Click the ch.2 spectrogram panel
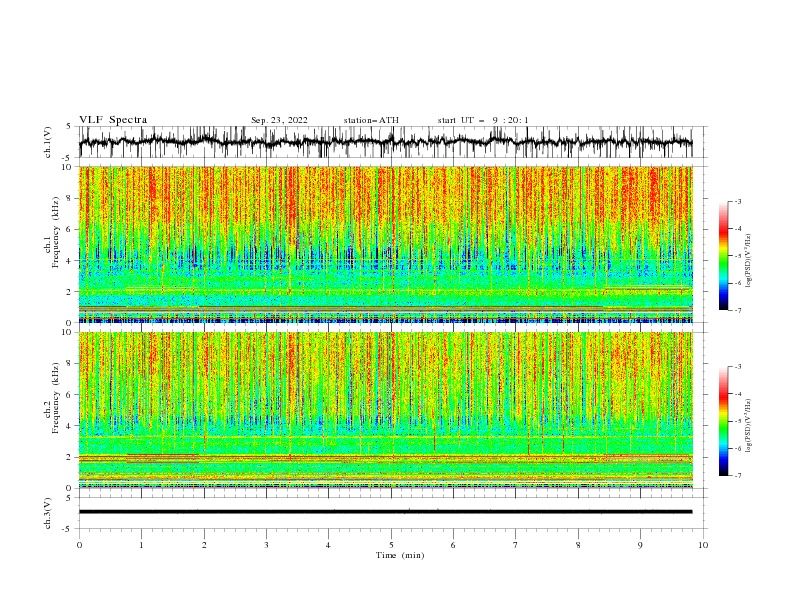Viewport: 792px width, 612px height. 385,410
